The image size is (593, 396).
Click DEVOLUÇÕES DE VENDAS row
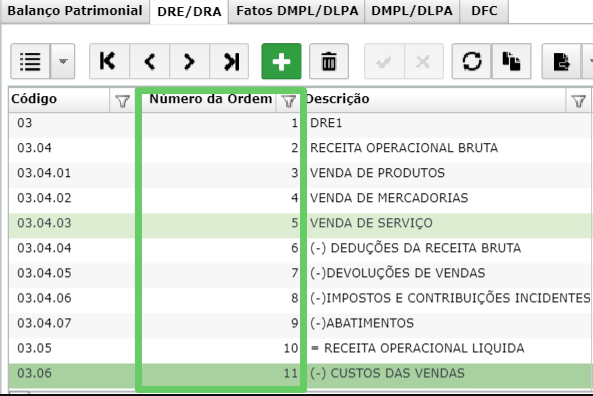[x=397, y=273]
